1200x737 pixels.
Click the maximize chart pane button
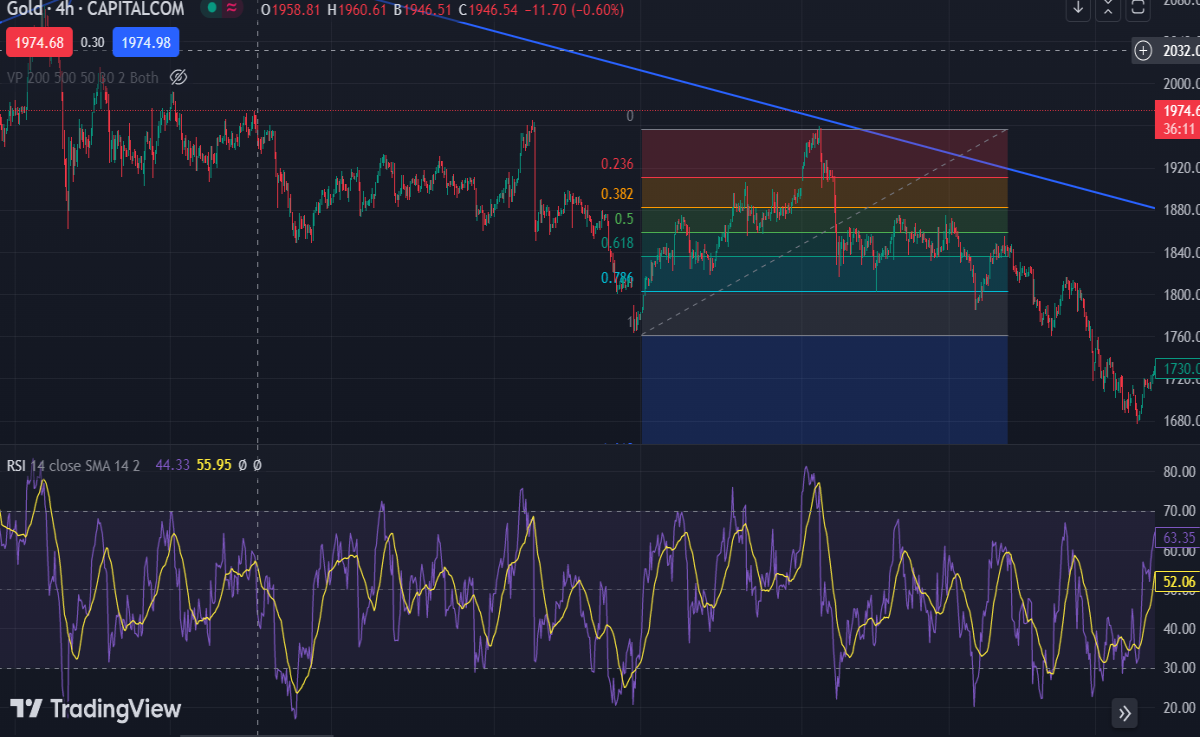point(1138,8)
